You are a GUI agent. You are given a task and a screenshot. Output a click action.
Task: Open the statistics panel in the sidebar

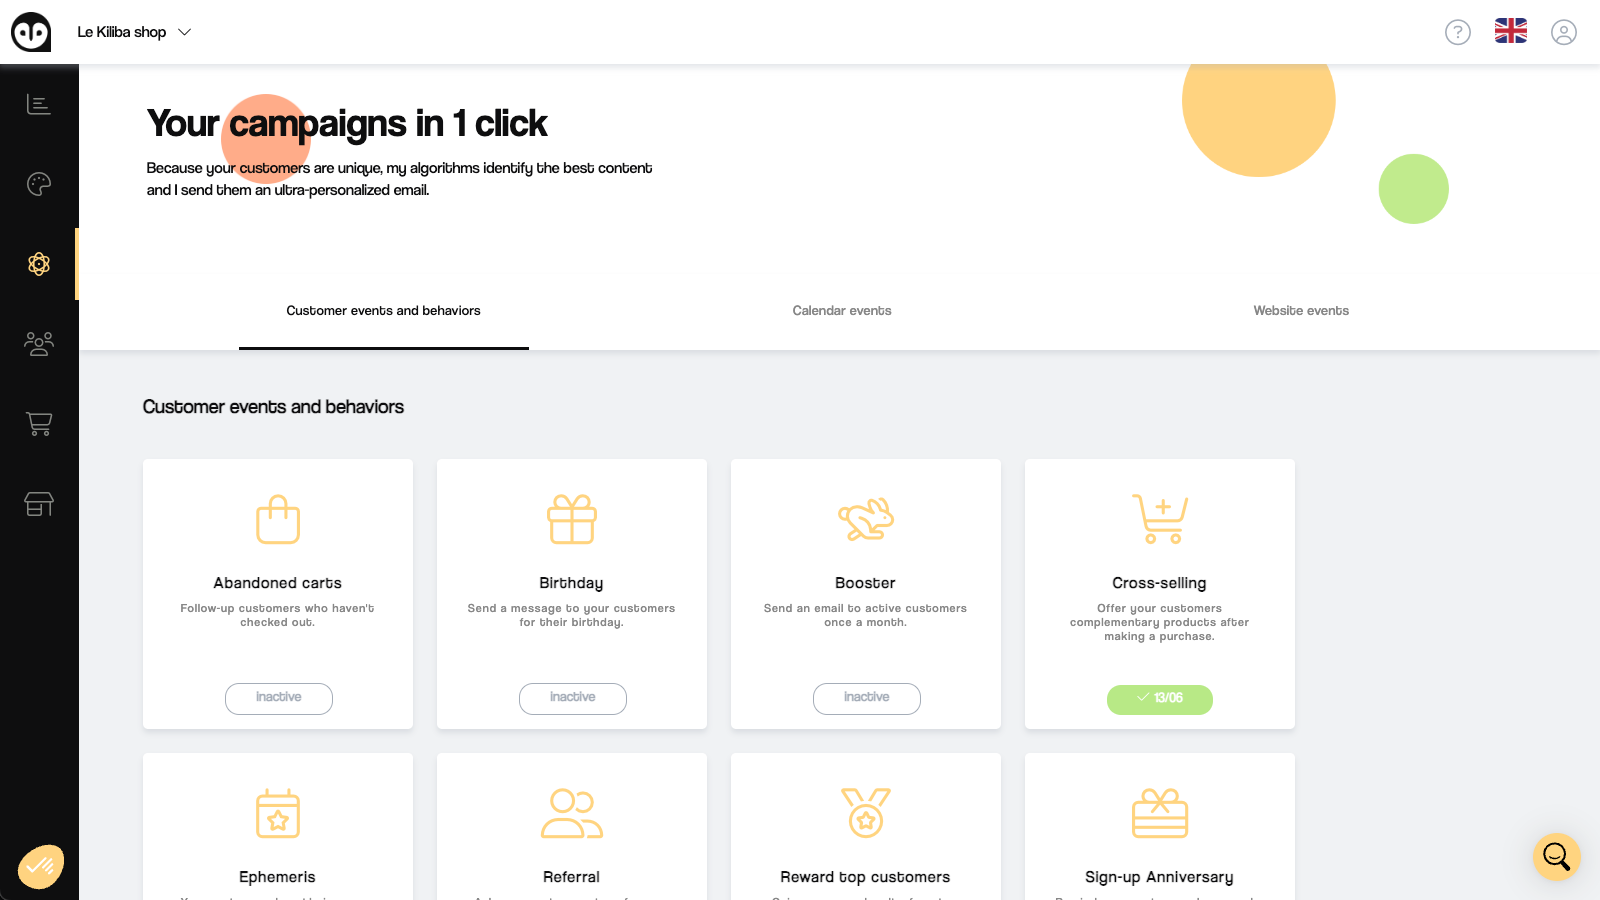click(x=38, y=104)
